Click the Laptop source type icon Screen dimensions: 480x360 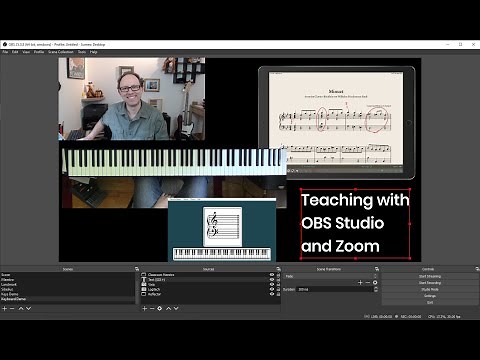coord(144,289)
